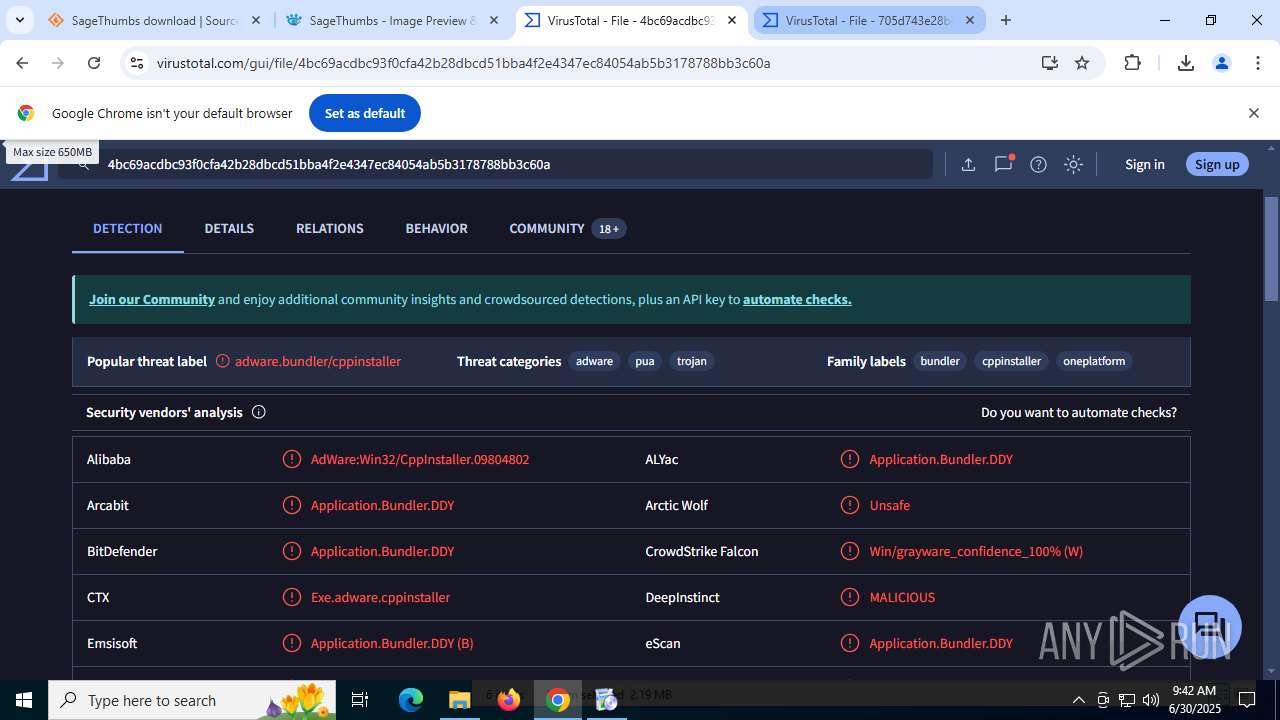
Task: Click the adware threat category tag
Action: pos(594,361)
